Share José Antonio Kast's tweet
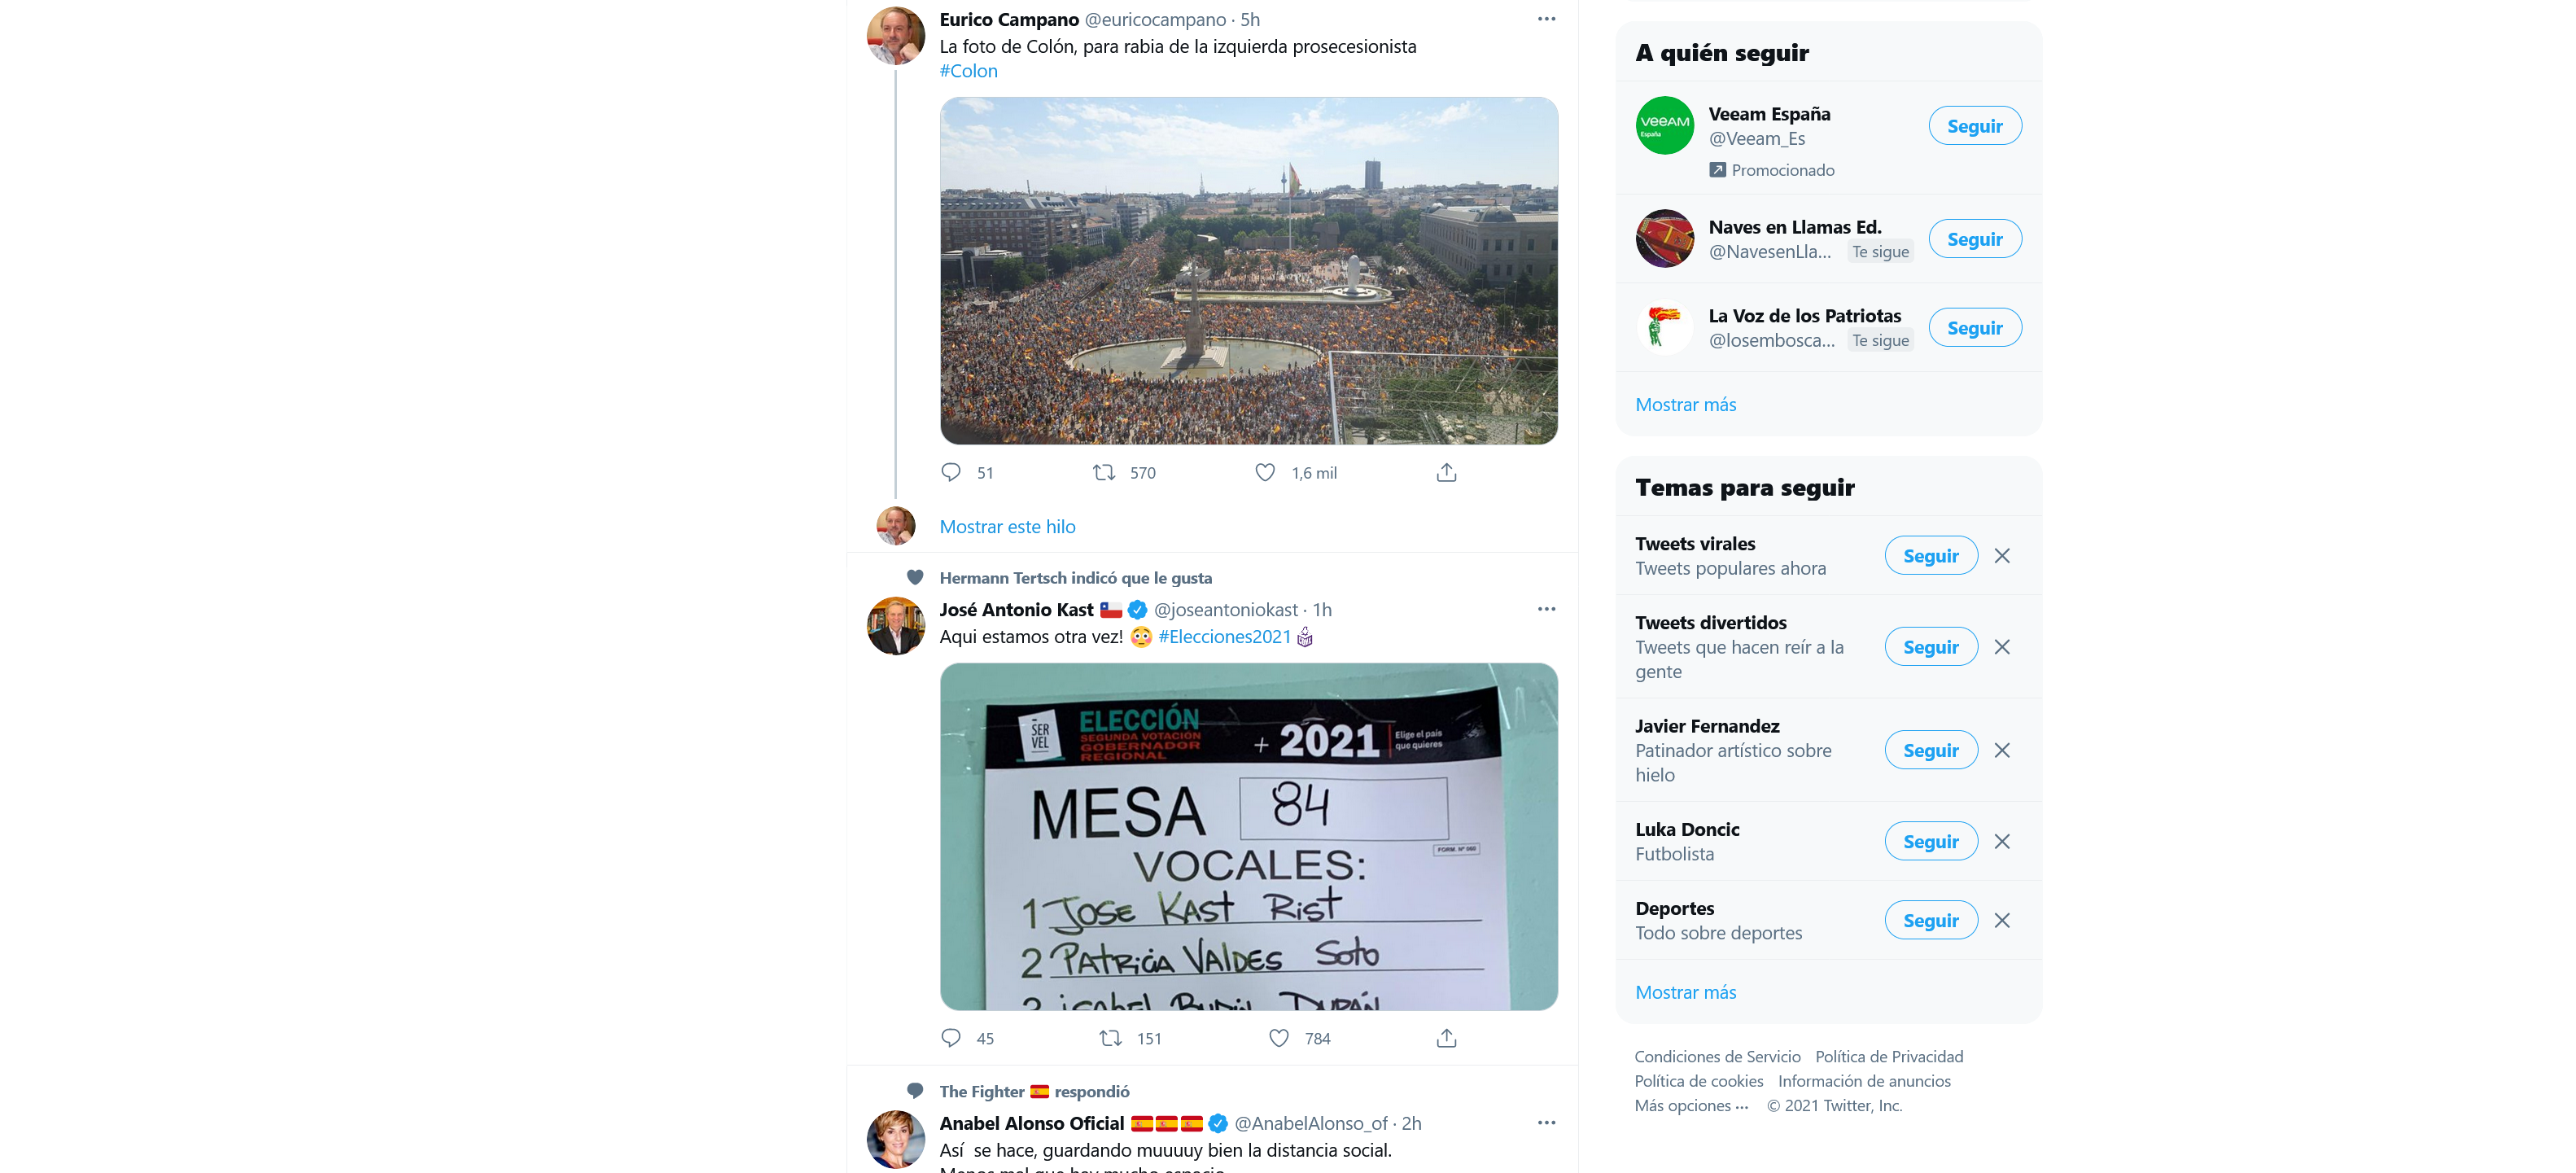2576x1173 pixels. pyautogui.click(x=1446, y=1038)
